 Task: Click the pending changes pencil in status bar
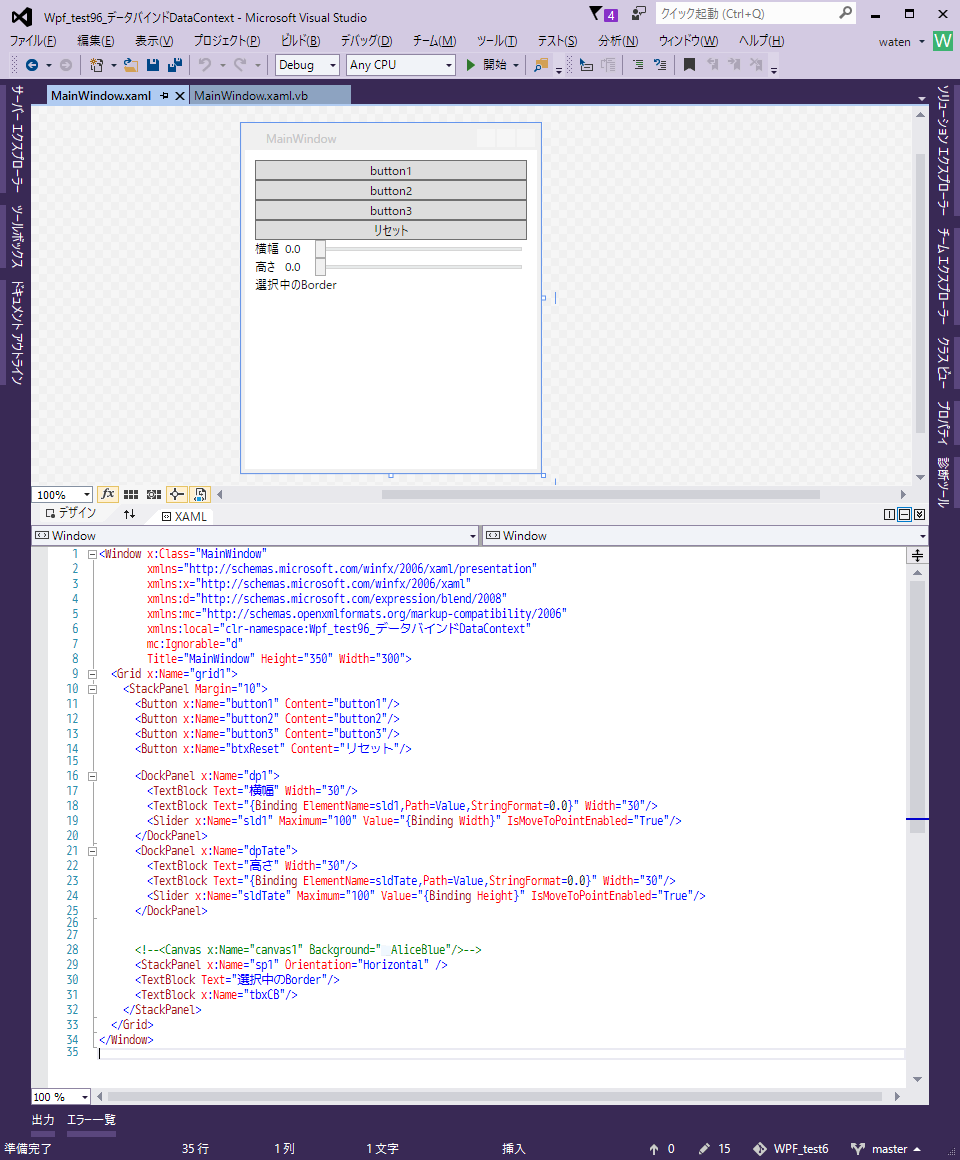(704, 1149)
